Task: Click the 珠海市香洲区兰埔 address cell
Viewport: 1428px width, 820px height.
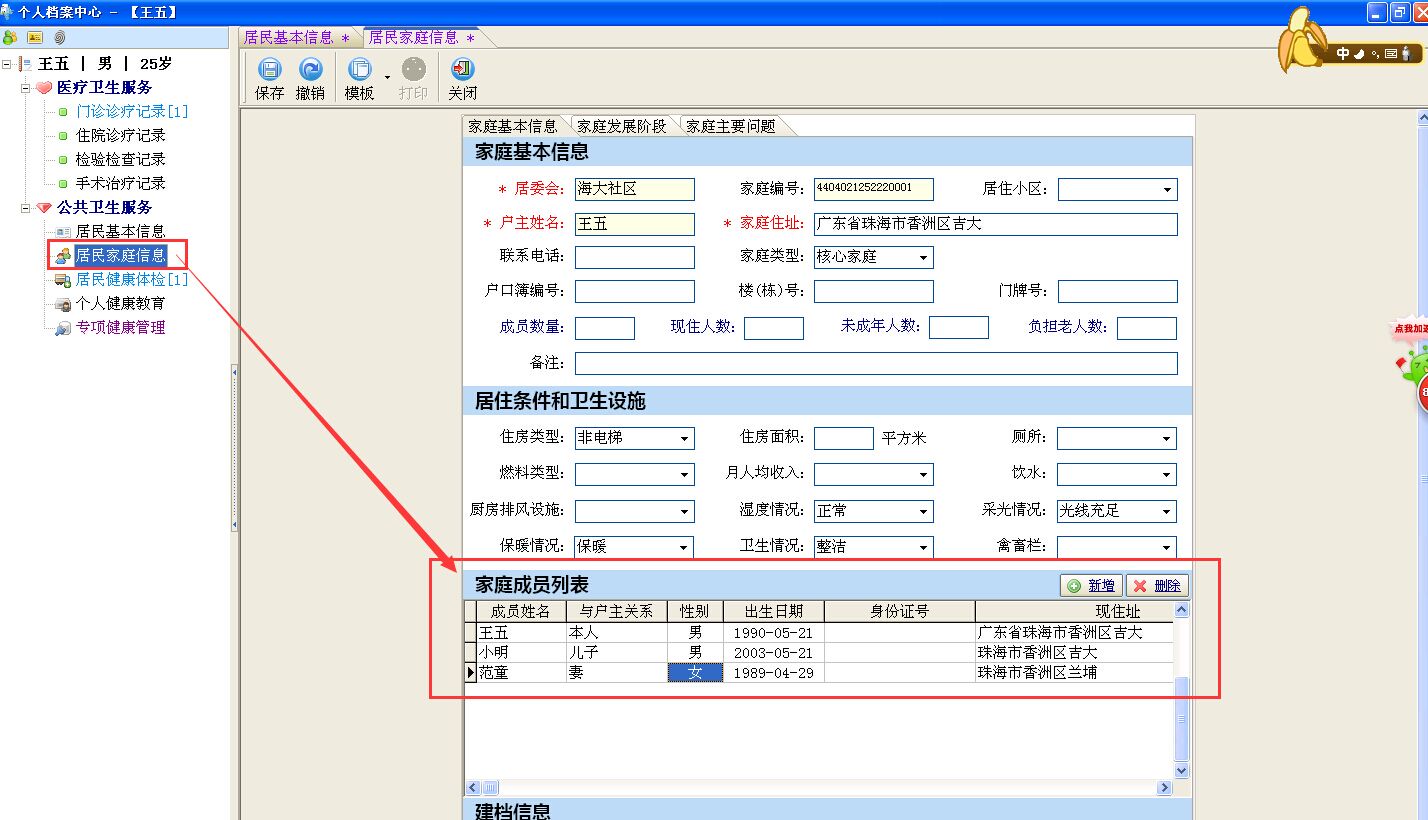Action: pos(1074,673)
